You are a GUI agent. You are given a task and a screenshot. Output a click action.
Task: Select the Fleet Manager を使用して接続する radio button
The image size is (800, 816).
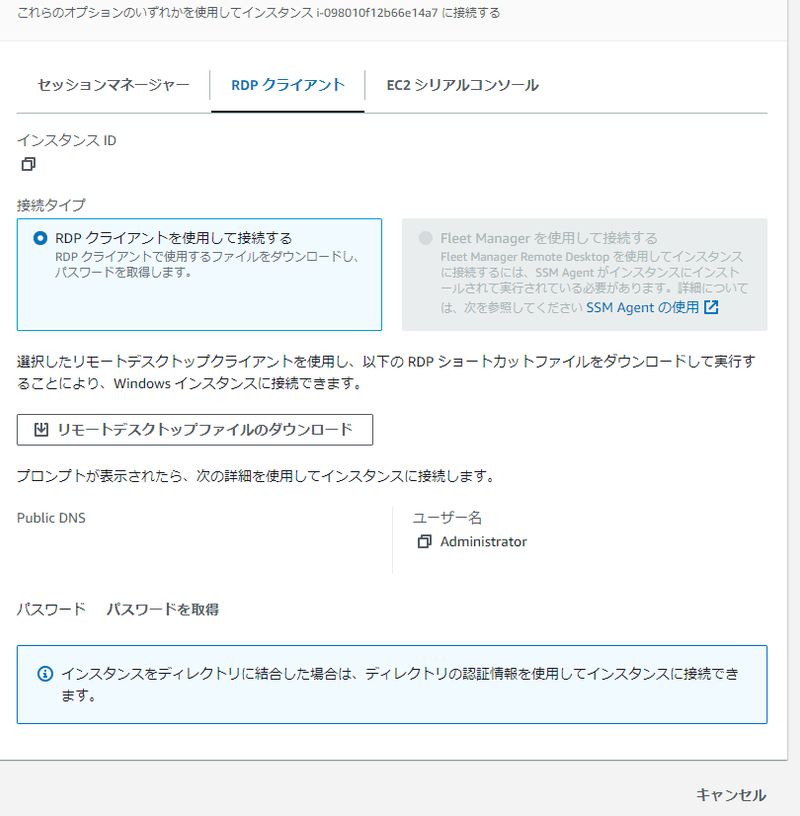click(x=426, y=238)
